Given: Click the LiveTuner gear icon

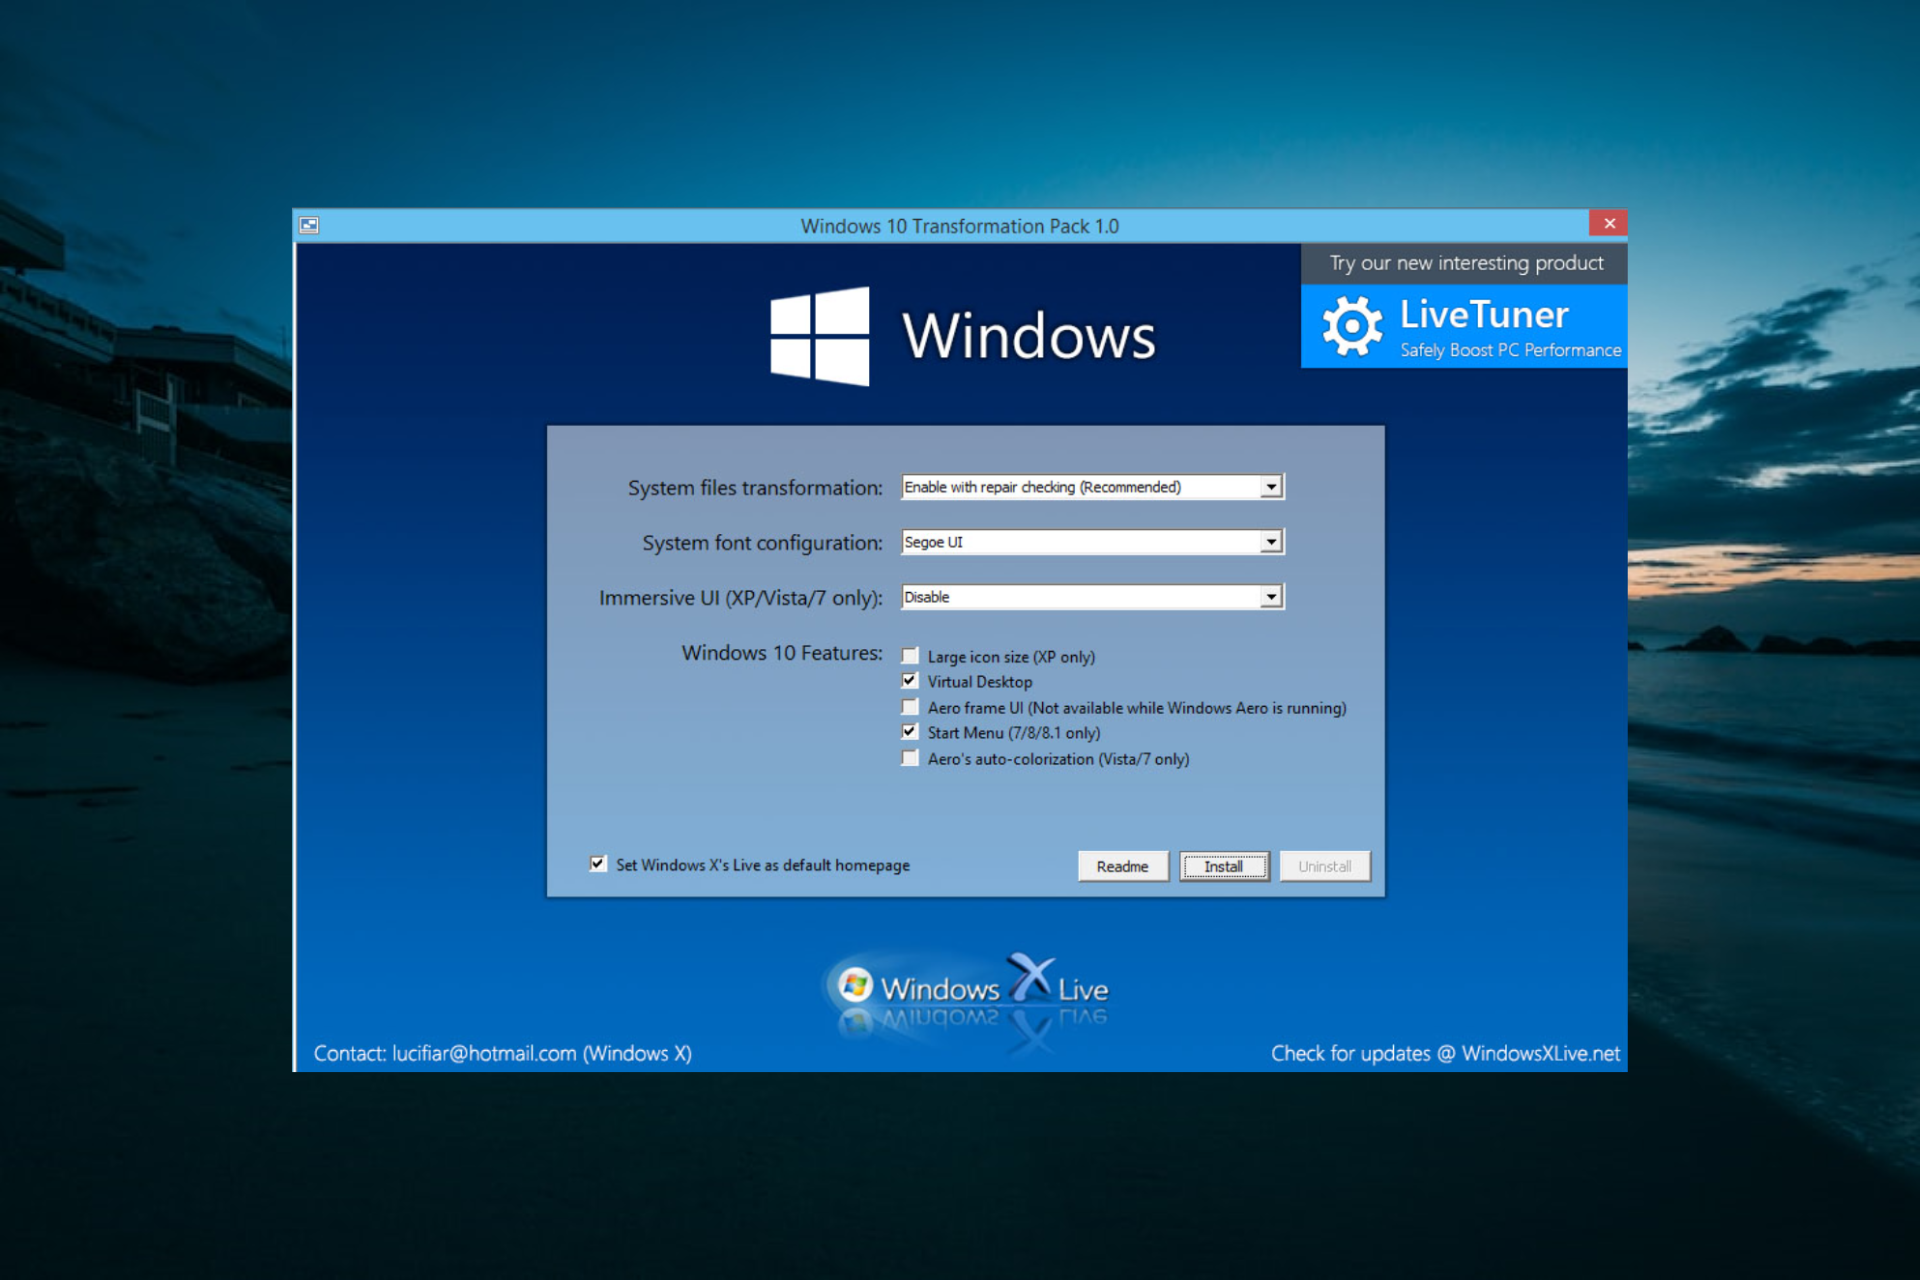Looking at the screenshot, I should (x=1352, y=326).
